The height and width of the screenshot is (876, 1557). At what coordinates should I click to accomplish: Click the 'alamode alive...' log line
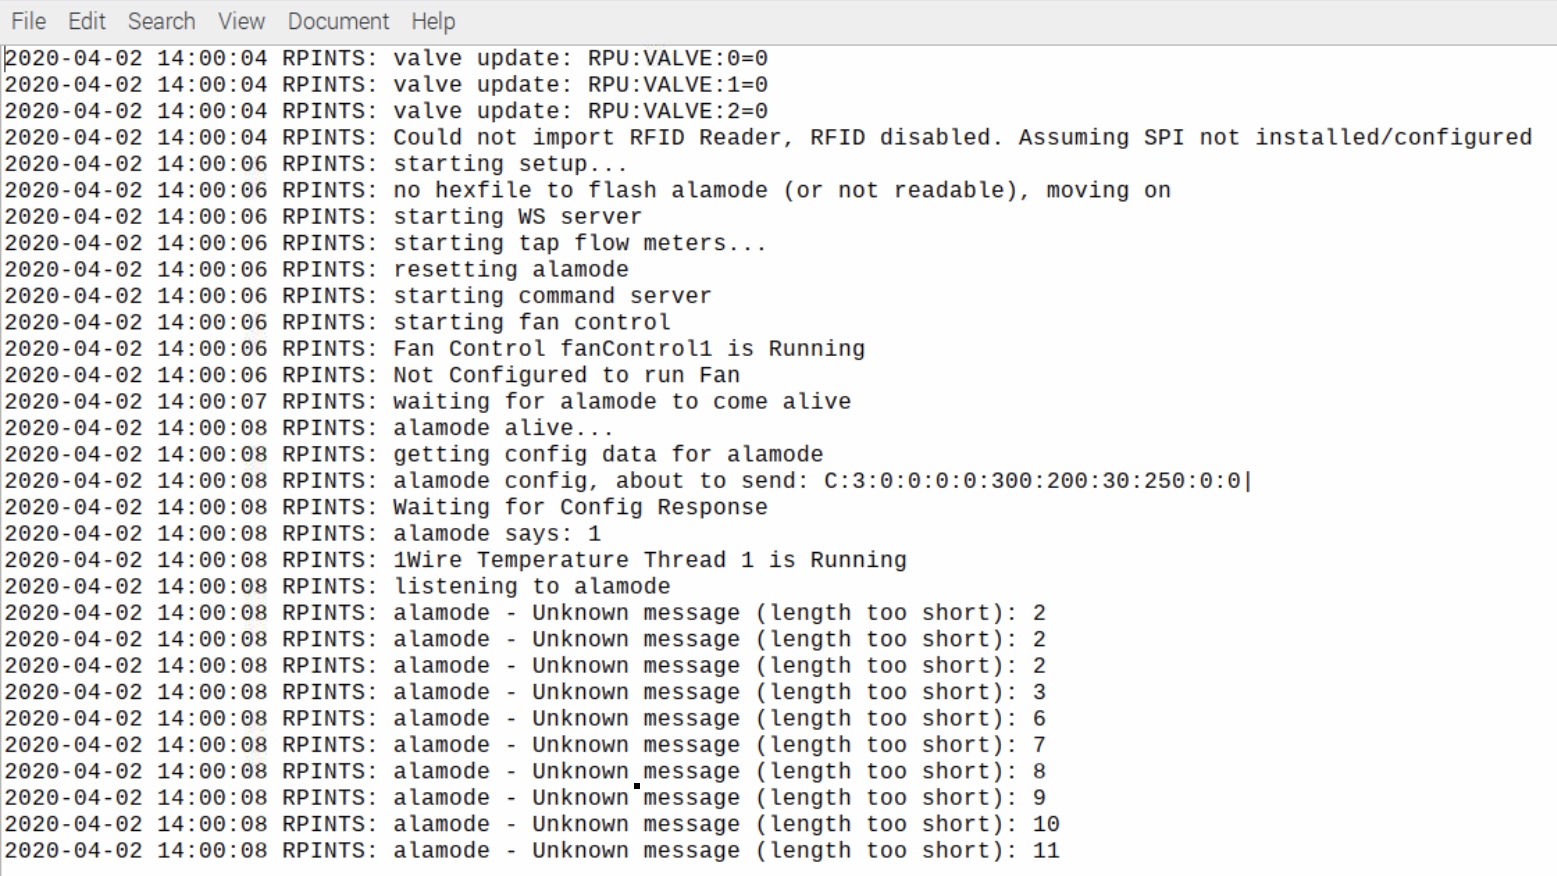coord(309,428)
